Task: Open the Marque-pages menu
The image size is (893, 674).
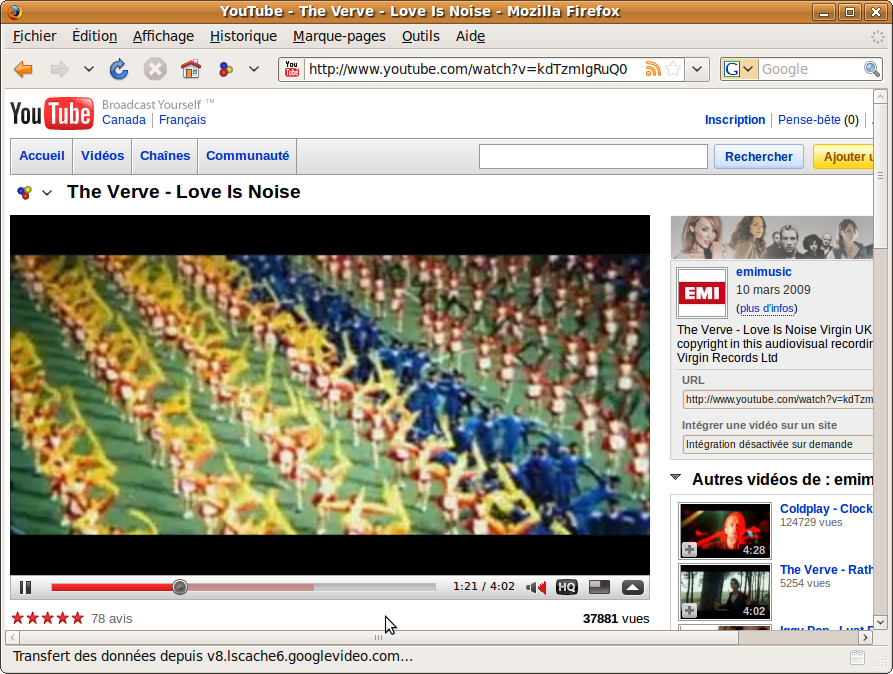Action: pos(339,36)
